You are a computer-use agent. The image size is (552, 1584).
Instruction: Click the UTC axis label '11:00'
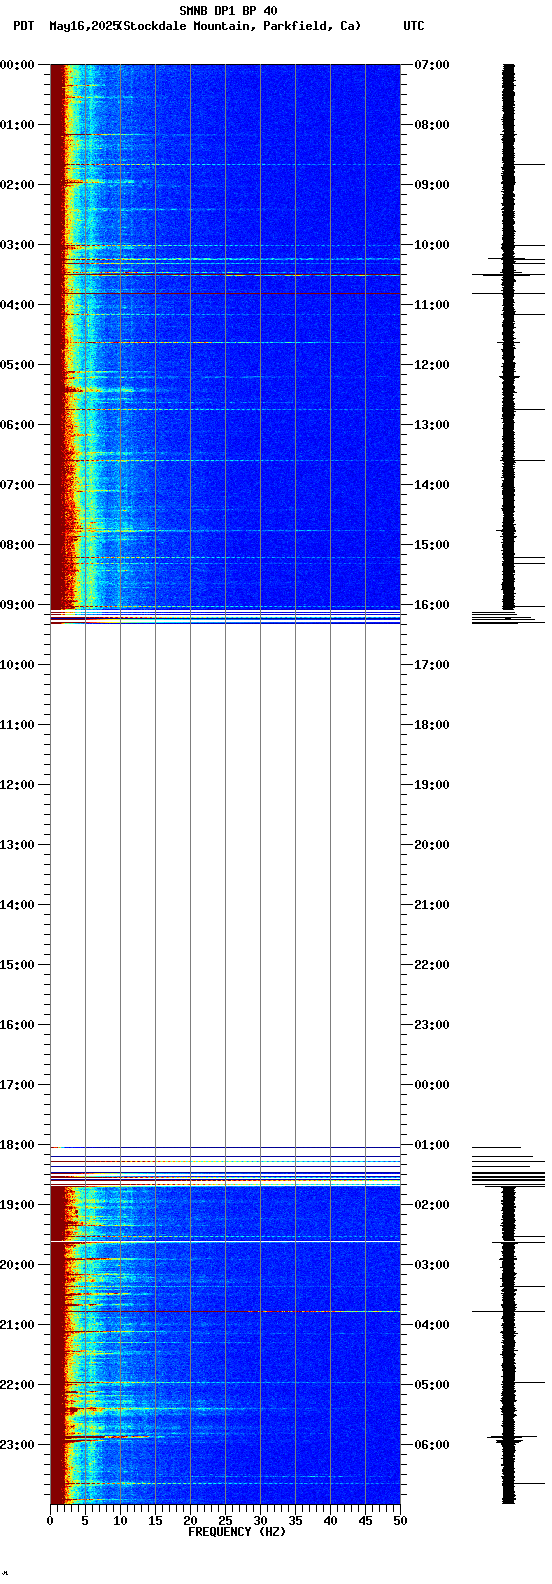(x=432, y=305)
